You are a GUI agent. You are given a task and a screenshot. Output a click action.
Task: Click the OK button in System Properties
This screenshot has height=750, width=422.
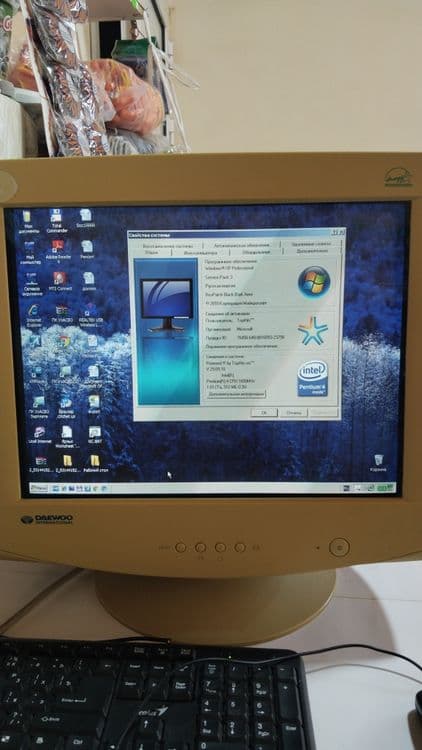pyautogui.click(x=264, y=412)
